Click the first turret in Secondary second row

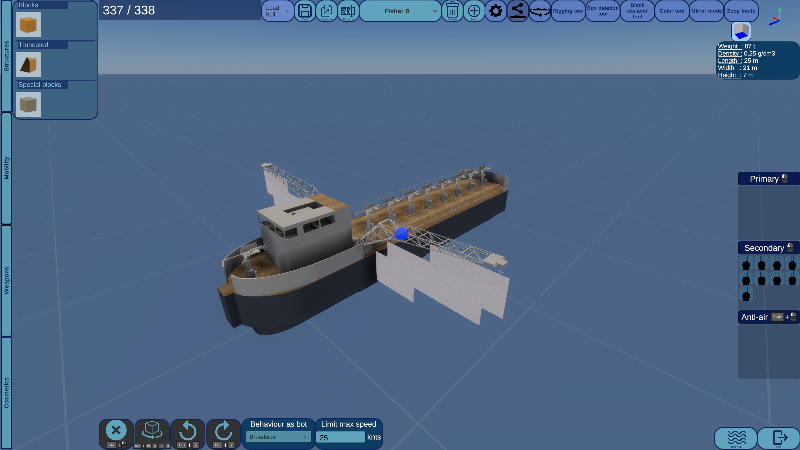pos(746,280)
